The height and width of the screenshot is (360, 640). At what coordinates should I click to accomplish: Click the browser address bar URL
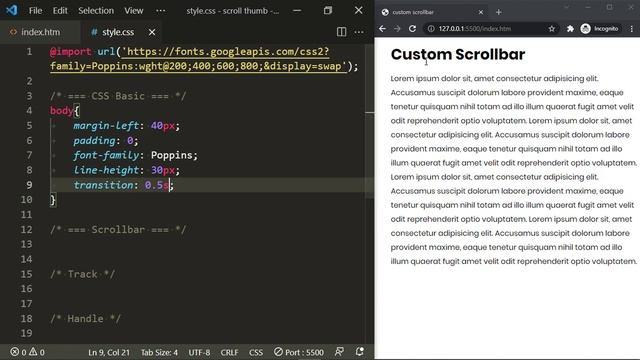point(475,29)
